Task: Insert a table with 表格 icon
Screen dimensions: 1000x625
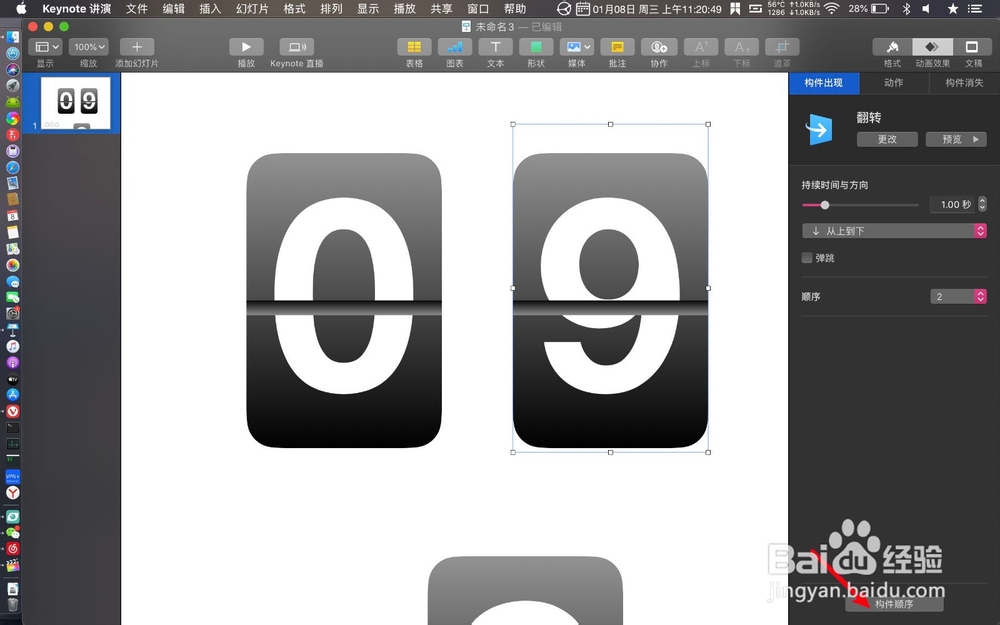Action: click(414, 47)
